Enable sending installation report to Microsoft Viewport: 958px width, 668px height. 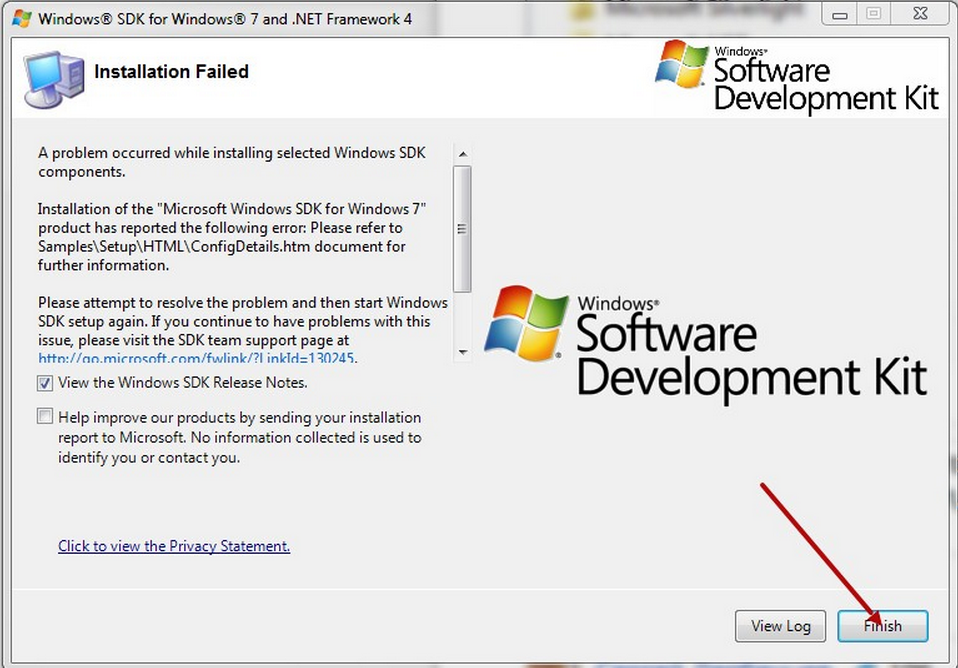45,417
